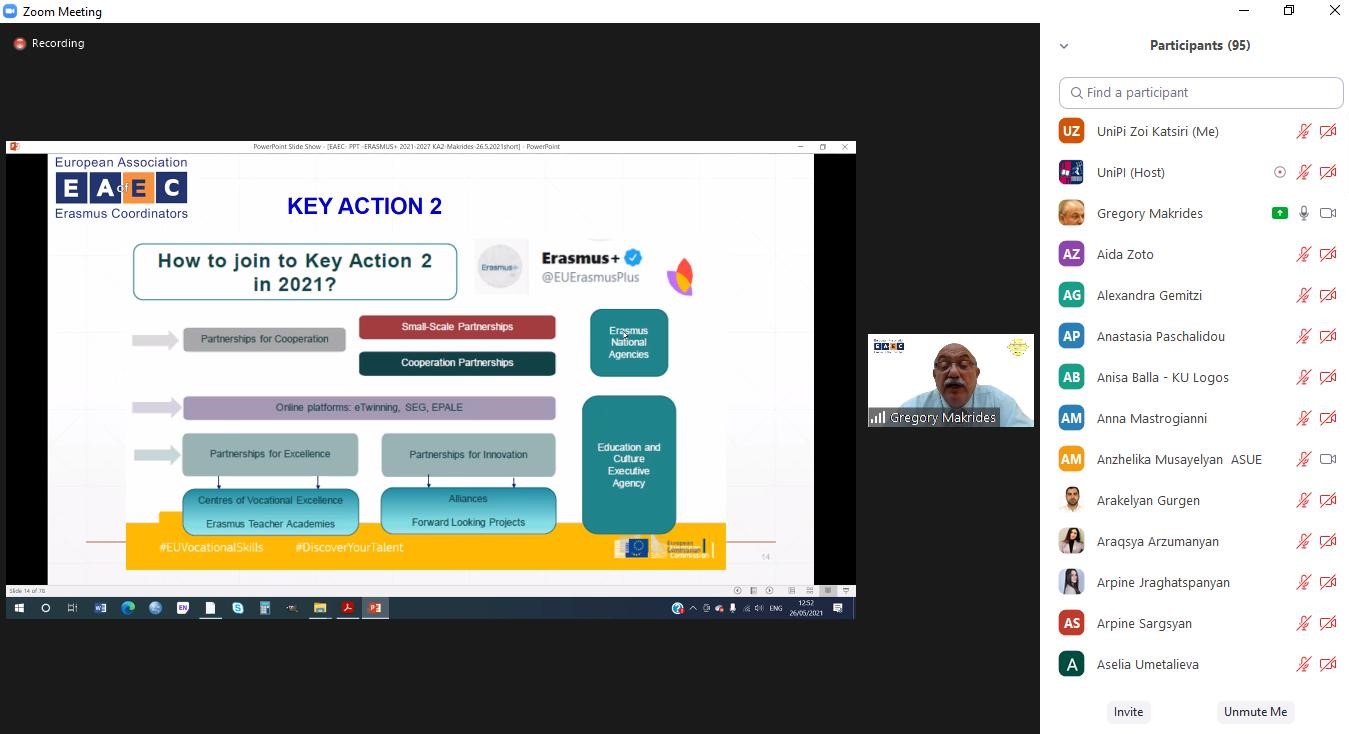Screen dimensions: 1349x734
Task: Click the signal strength icon on Gregory Makrides' video
Action: pos(877,418)
